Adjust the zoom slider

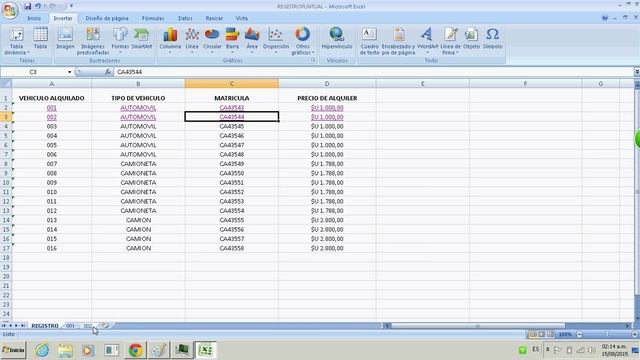point(607,334)
